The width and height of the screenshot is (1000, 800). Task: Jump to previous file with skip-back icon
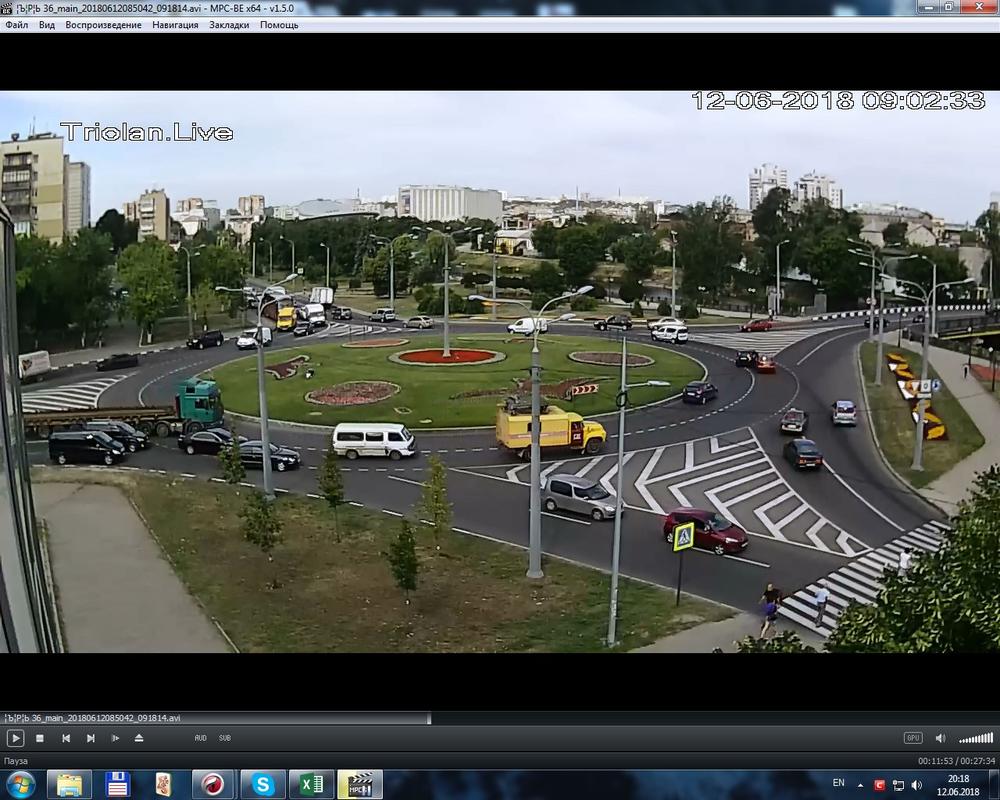[x=66, y=738]
